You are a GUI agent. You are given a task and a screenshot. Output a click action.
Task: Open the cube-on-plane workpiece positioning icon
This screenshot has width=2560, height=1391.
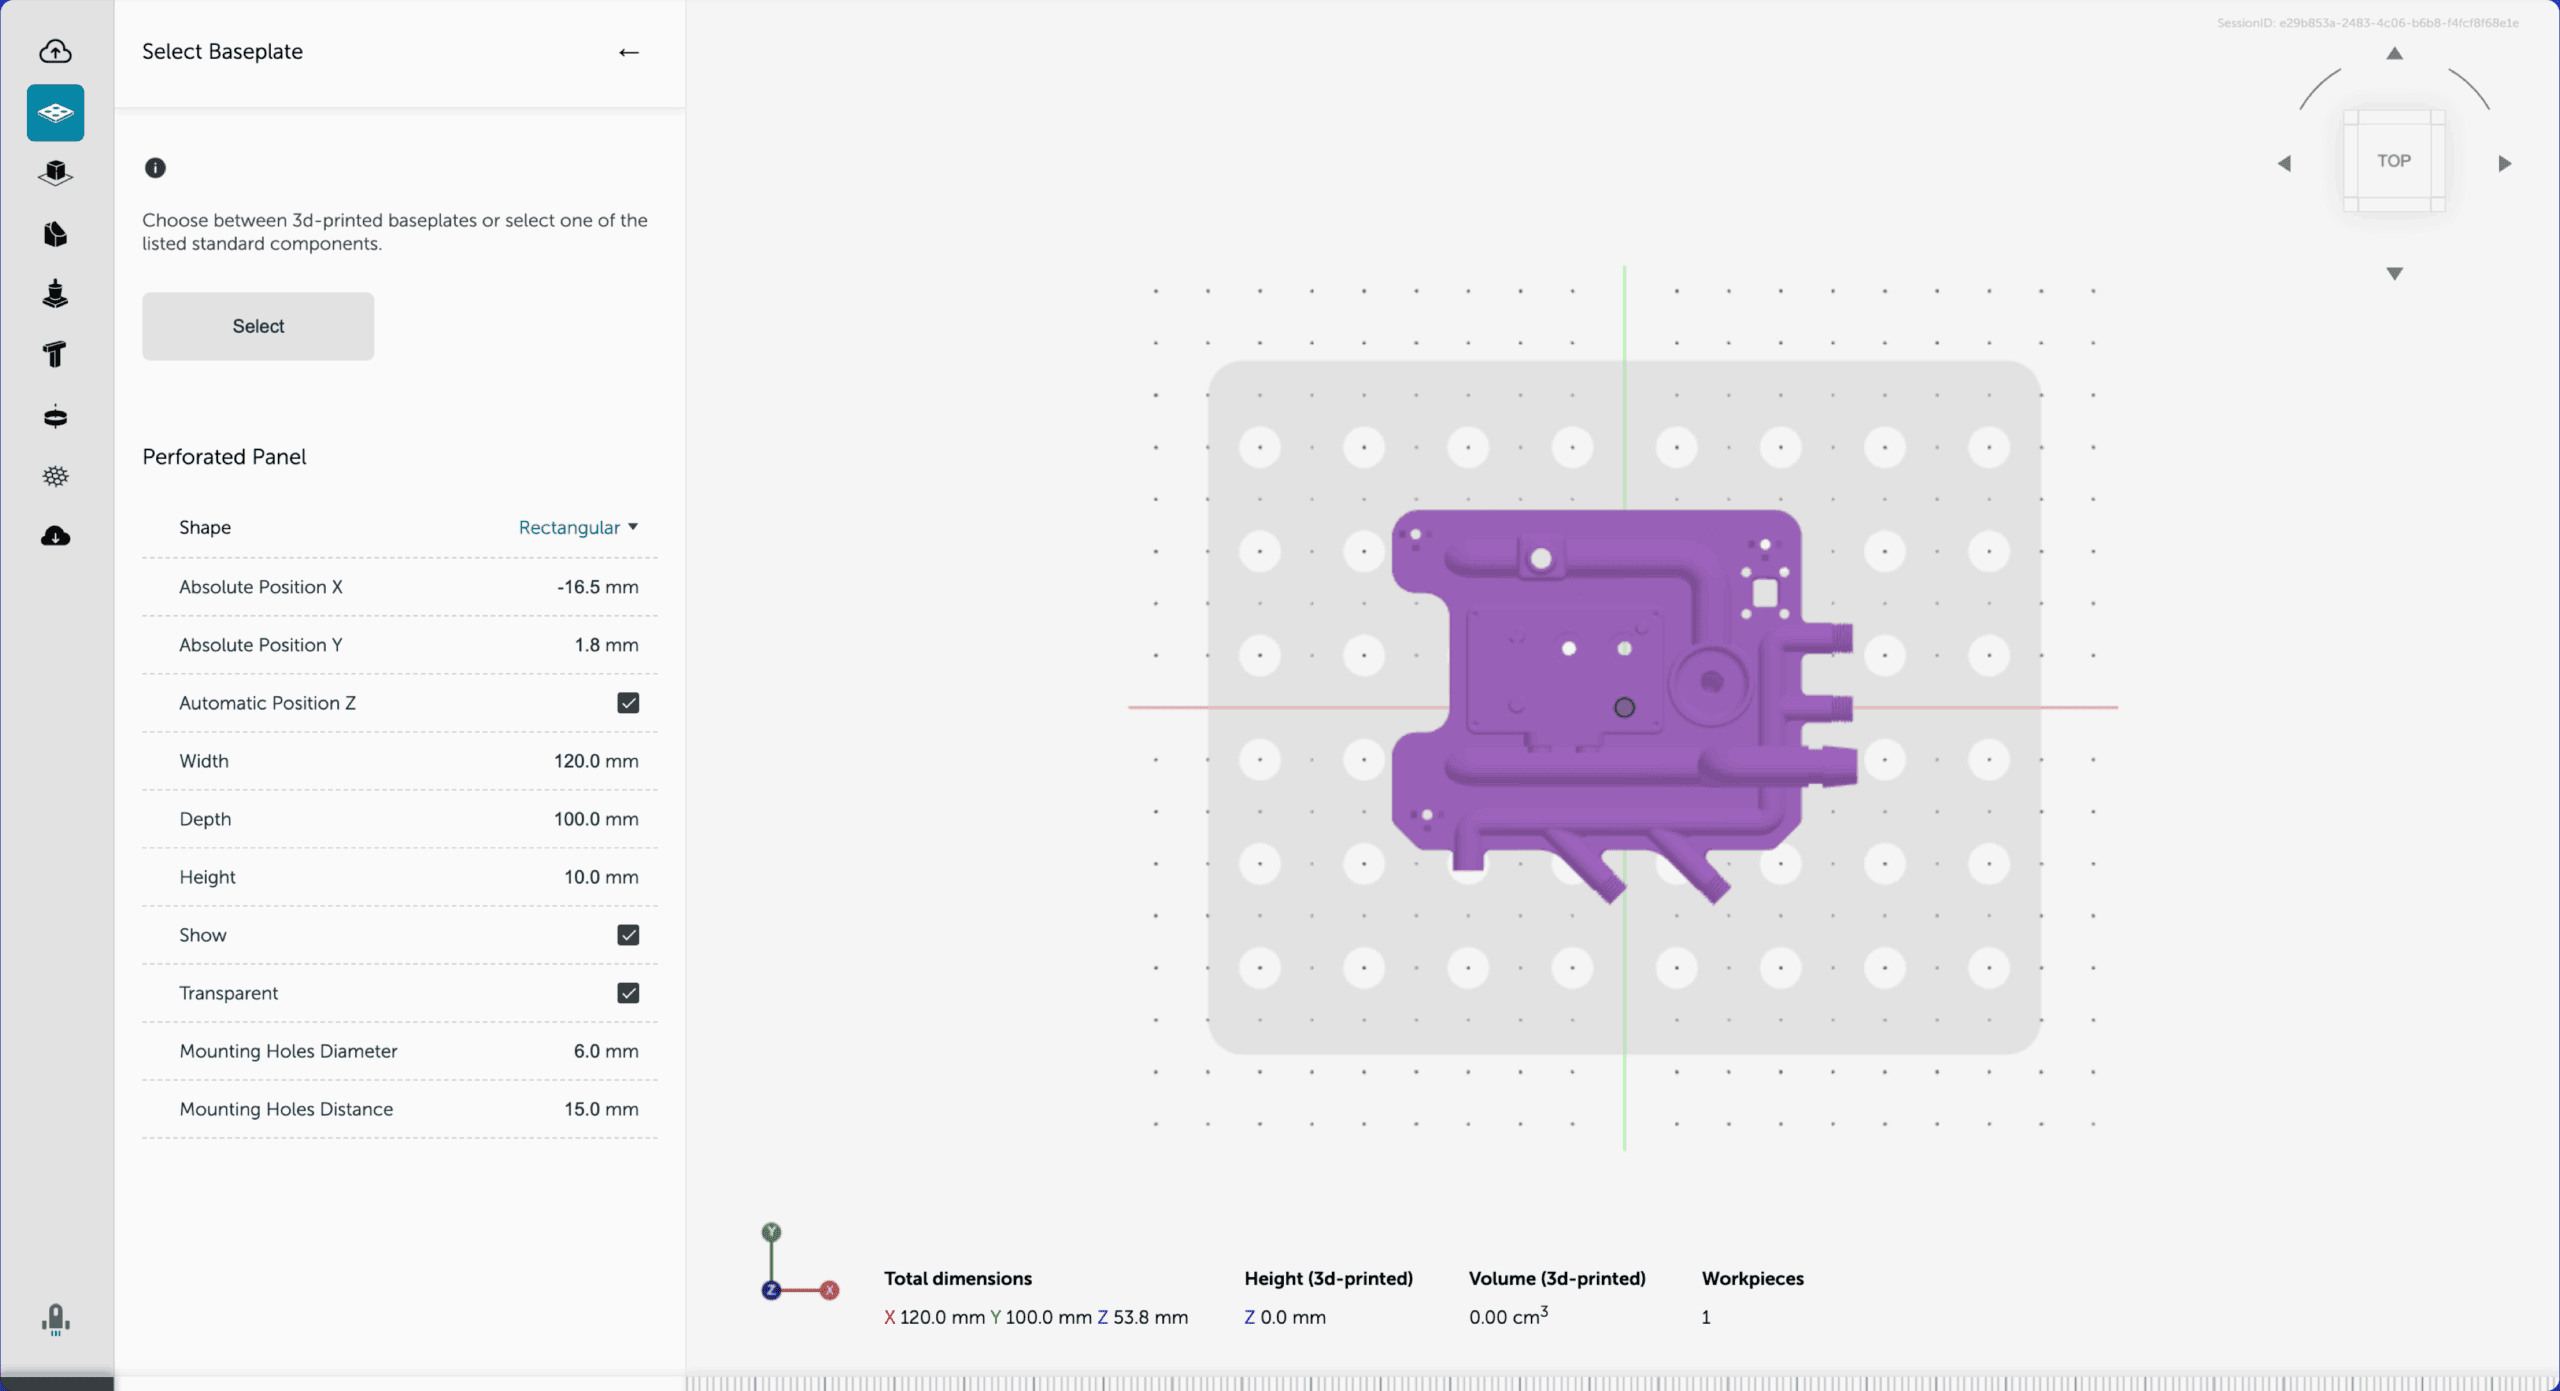pyautogui.click(x=55, y=173)
